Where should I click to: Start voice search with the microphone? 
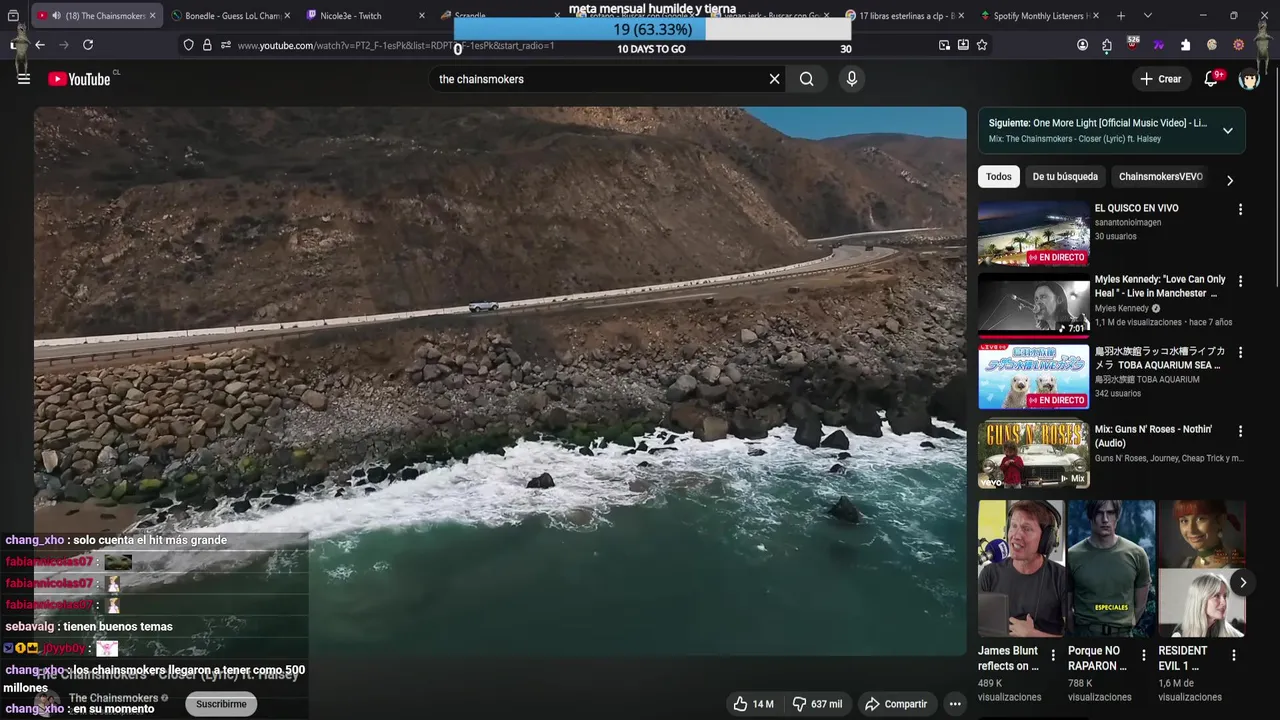pyautogui.click(x=852, y=79)
